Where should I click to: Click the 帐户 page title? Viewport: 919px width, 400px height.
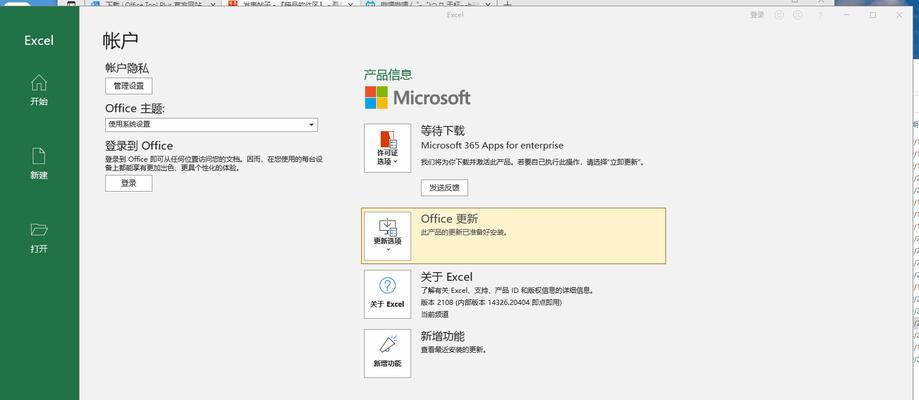coord(120,40)
